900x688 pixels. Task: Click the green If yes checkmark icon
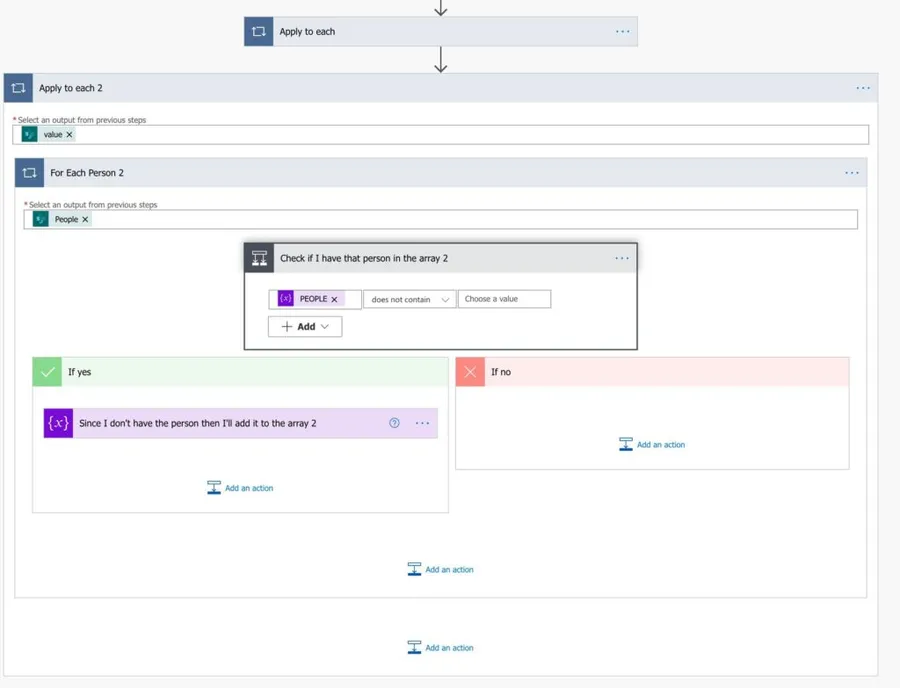[x=47, y=372]
